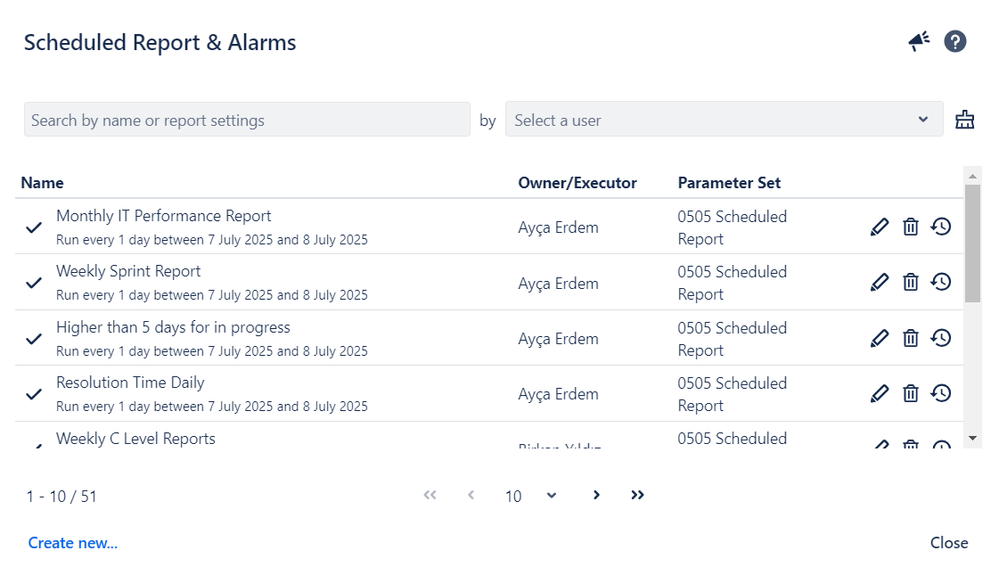999x577 pixels.
Task: Open Create new report link
Action: 72,542
